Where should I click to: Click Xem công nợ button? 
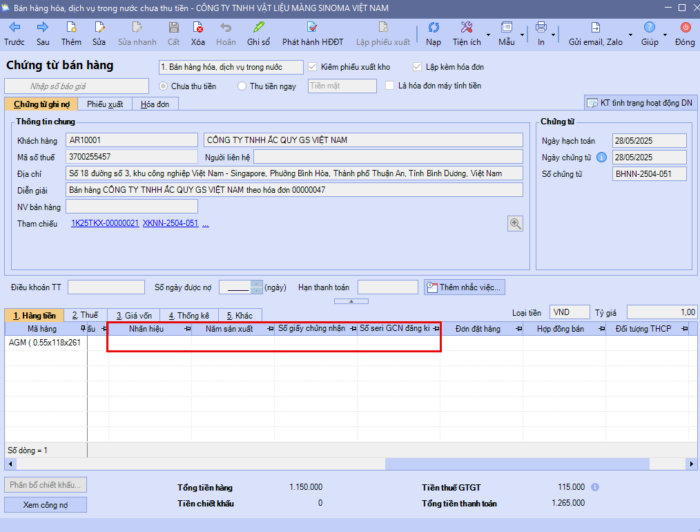(46, 505)
